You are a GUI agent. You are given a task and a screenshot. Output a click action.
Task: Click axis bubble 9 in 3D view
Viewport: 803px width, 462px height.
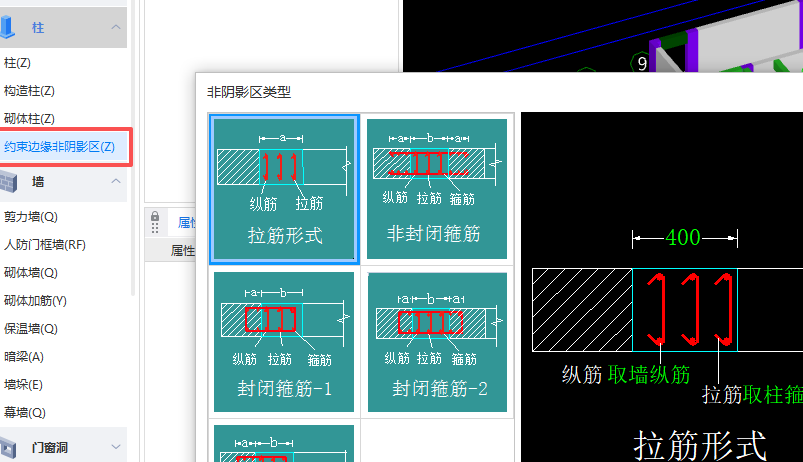point(642,64)
